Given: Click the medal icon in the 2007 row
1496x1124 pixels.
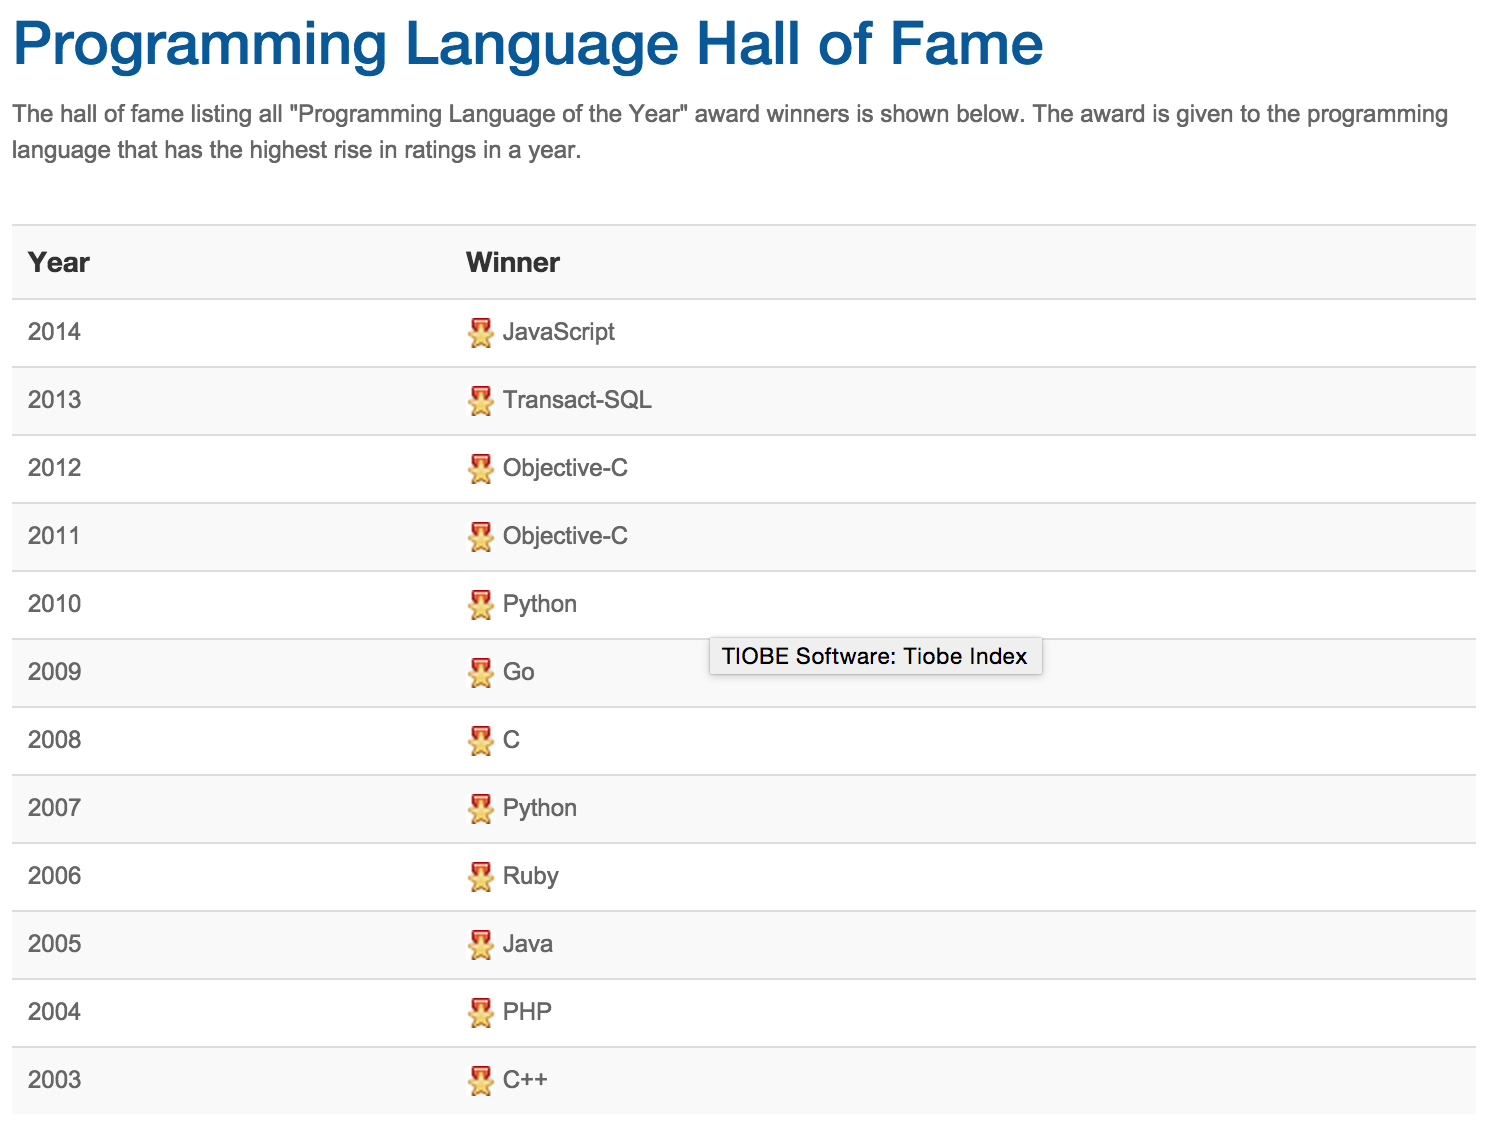Looking at the screenshot, I should [x=481, y=809].
